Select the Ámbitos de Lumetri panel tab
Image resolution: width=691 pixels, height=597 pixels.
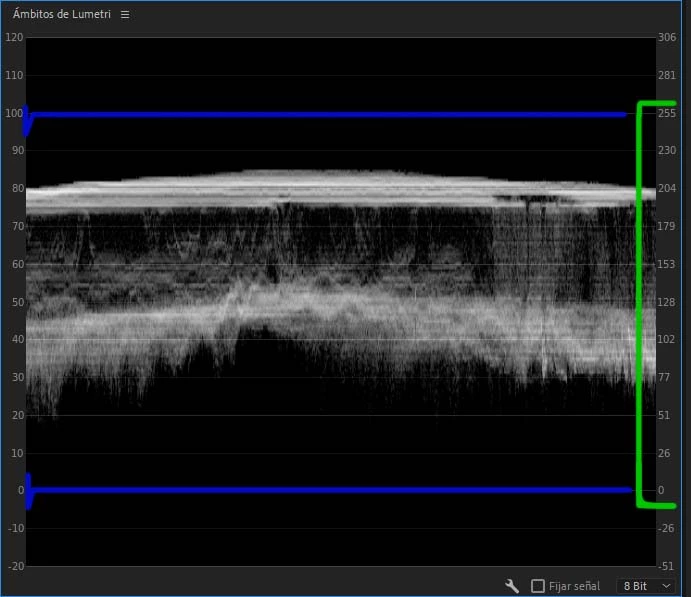pos(62,15)
